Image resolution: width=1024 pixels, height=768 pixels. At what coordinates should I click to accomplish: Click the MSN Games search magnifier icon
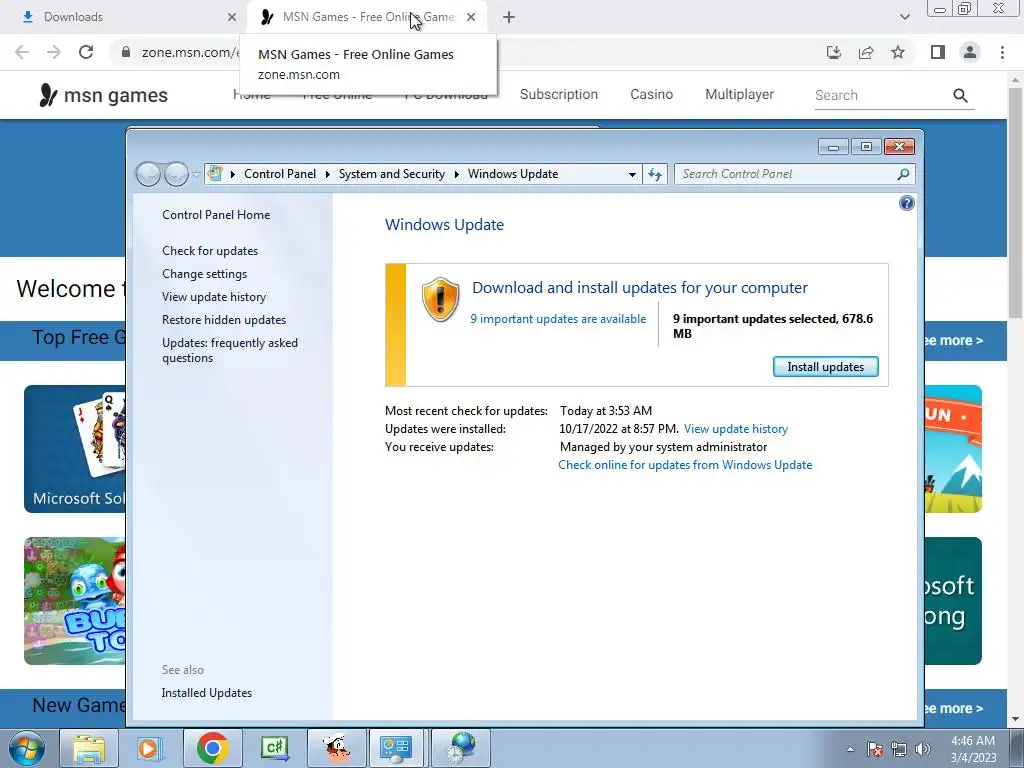[960, 95]
